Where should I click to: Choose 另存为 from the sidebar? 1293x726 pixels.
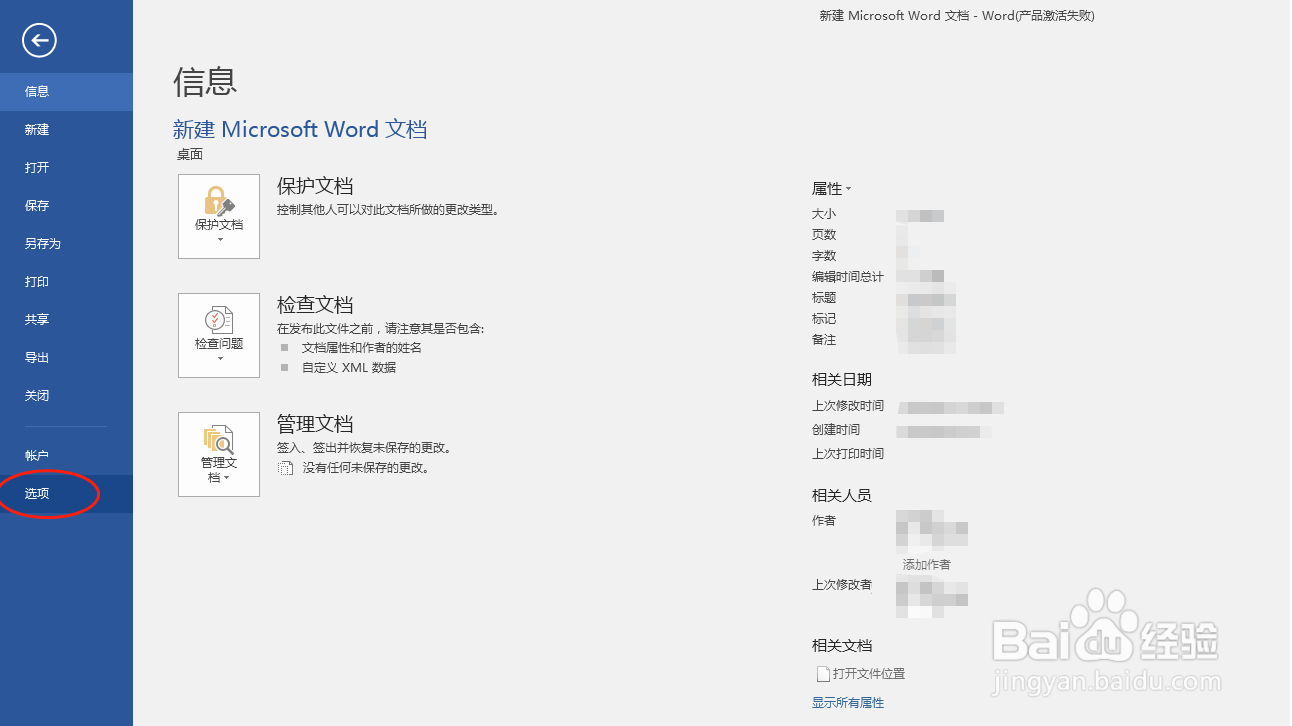(66, 244)
